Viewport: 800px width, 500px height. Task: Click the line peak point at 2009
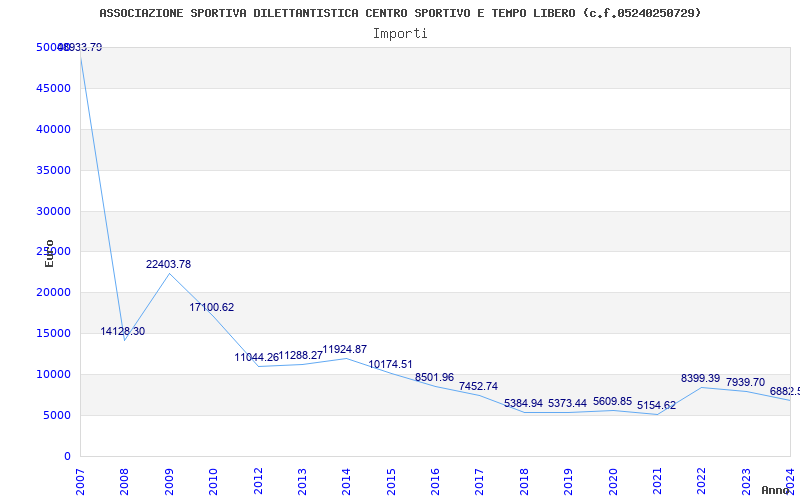point(169,273)
